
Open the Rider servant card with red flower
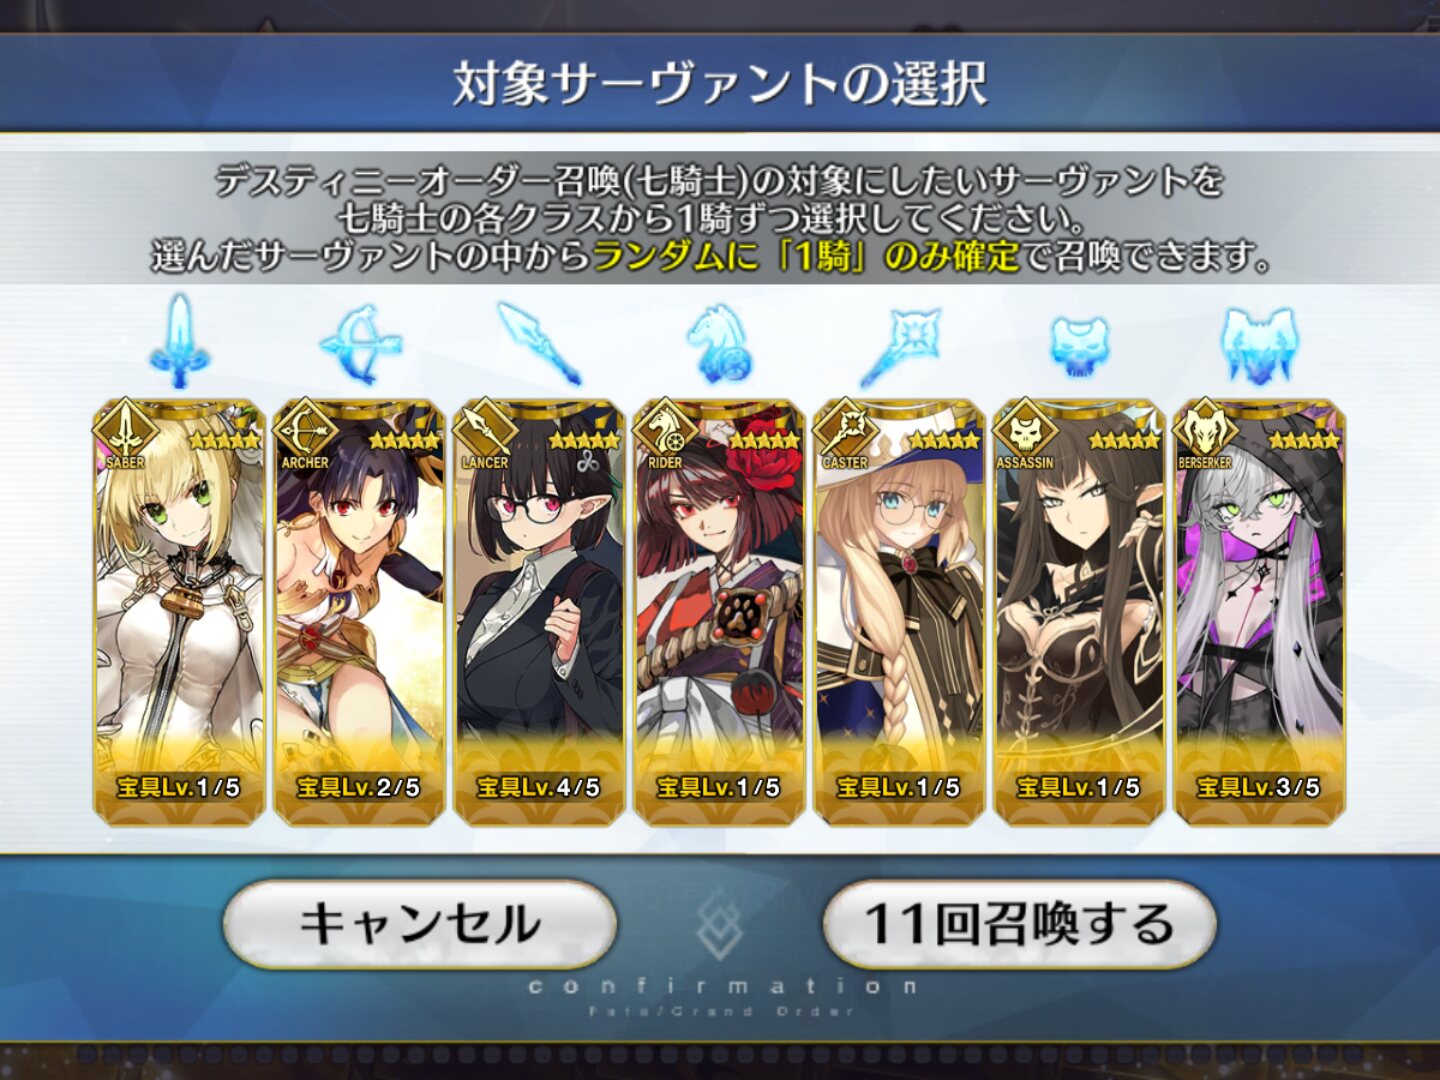click(x=719, y=612)
